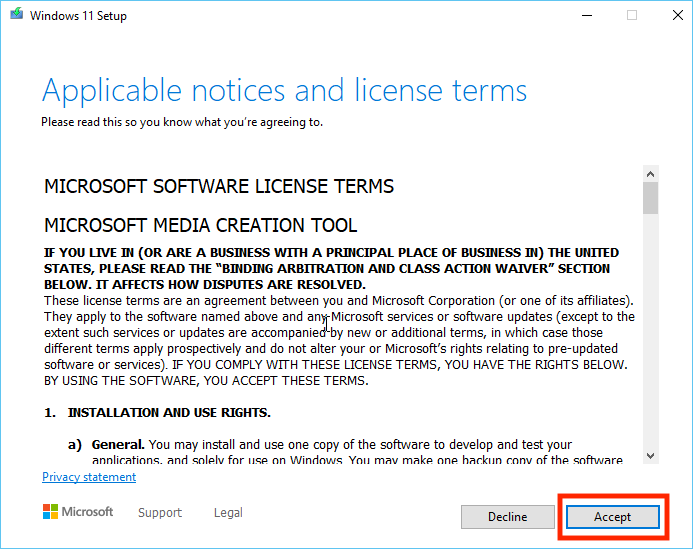693x549 pixels.
Task: Click the Decline button
Action: [507, 517]
